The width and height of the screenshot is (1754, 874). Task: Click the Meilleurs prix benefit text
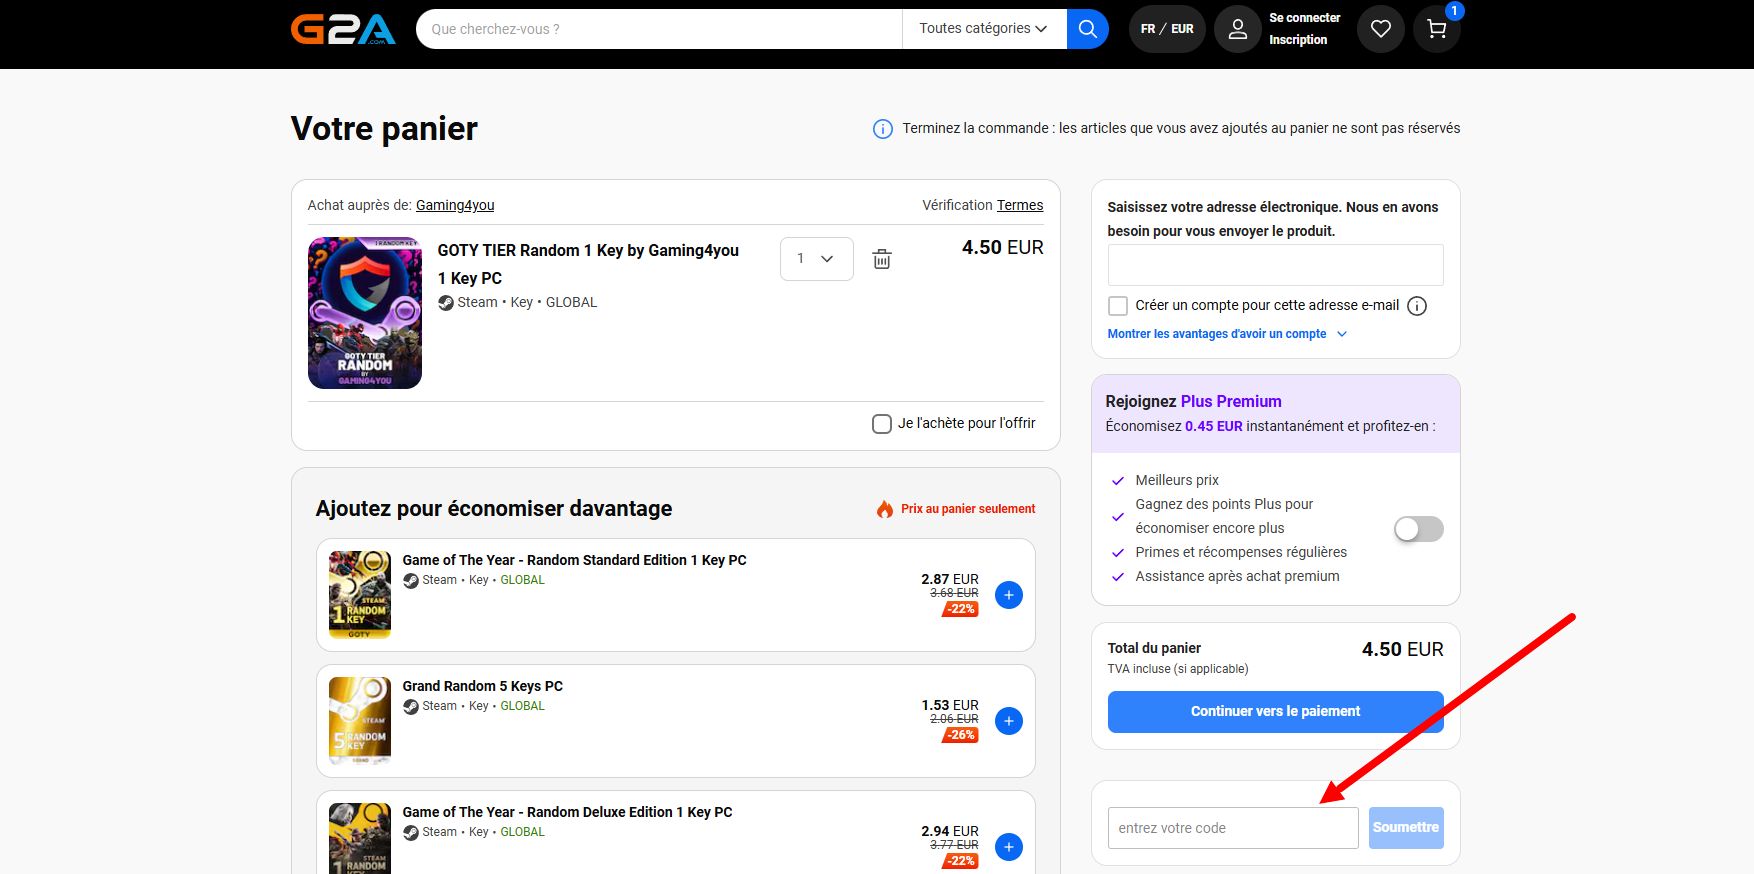coord(1177,480)
